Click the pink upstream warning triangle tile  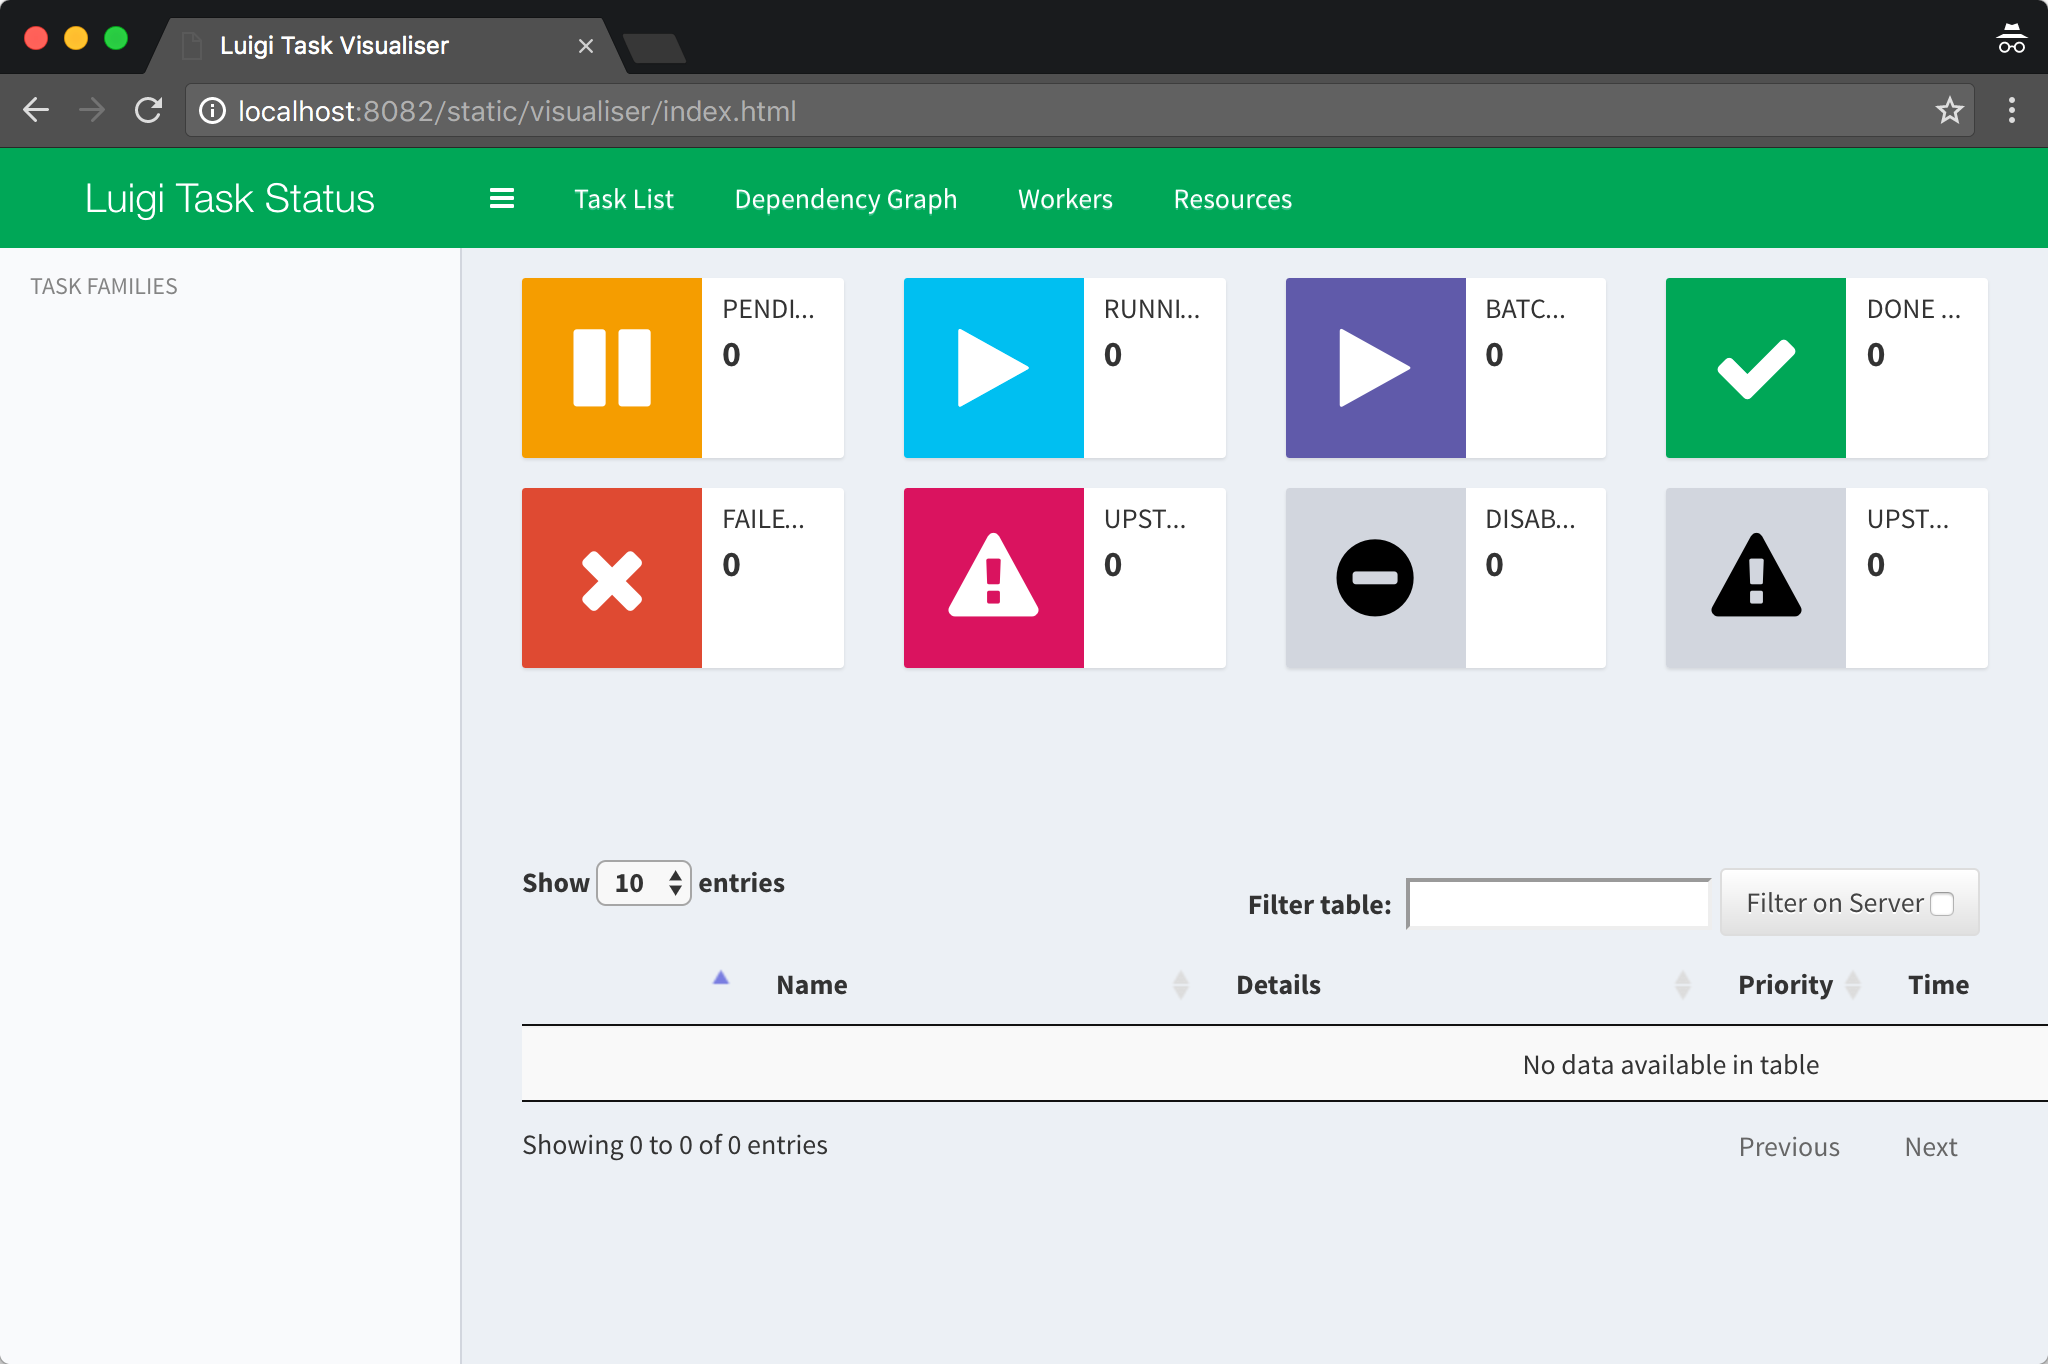[x=994, y=578]
